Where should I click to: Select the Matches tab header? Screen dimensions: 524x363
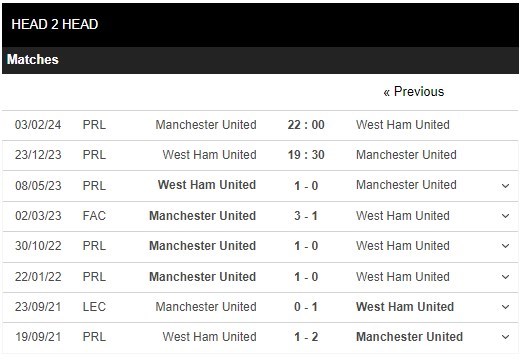[32, 59]
